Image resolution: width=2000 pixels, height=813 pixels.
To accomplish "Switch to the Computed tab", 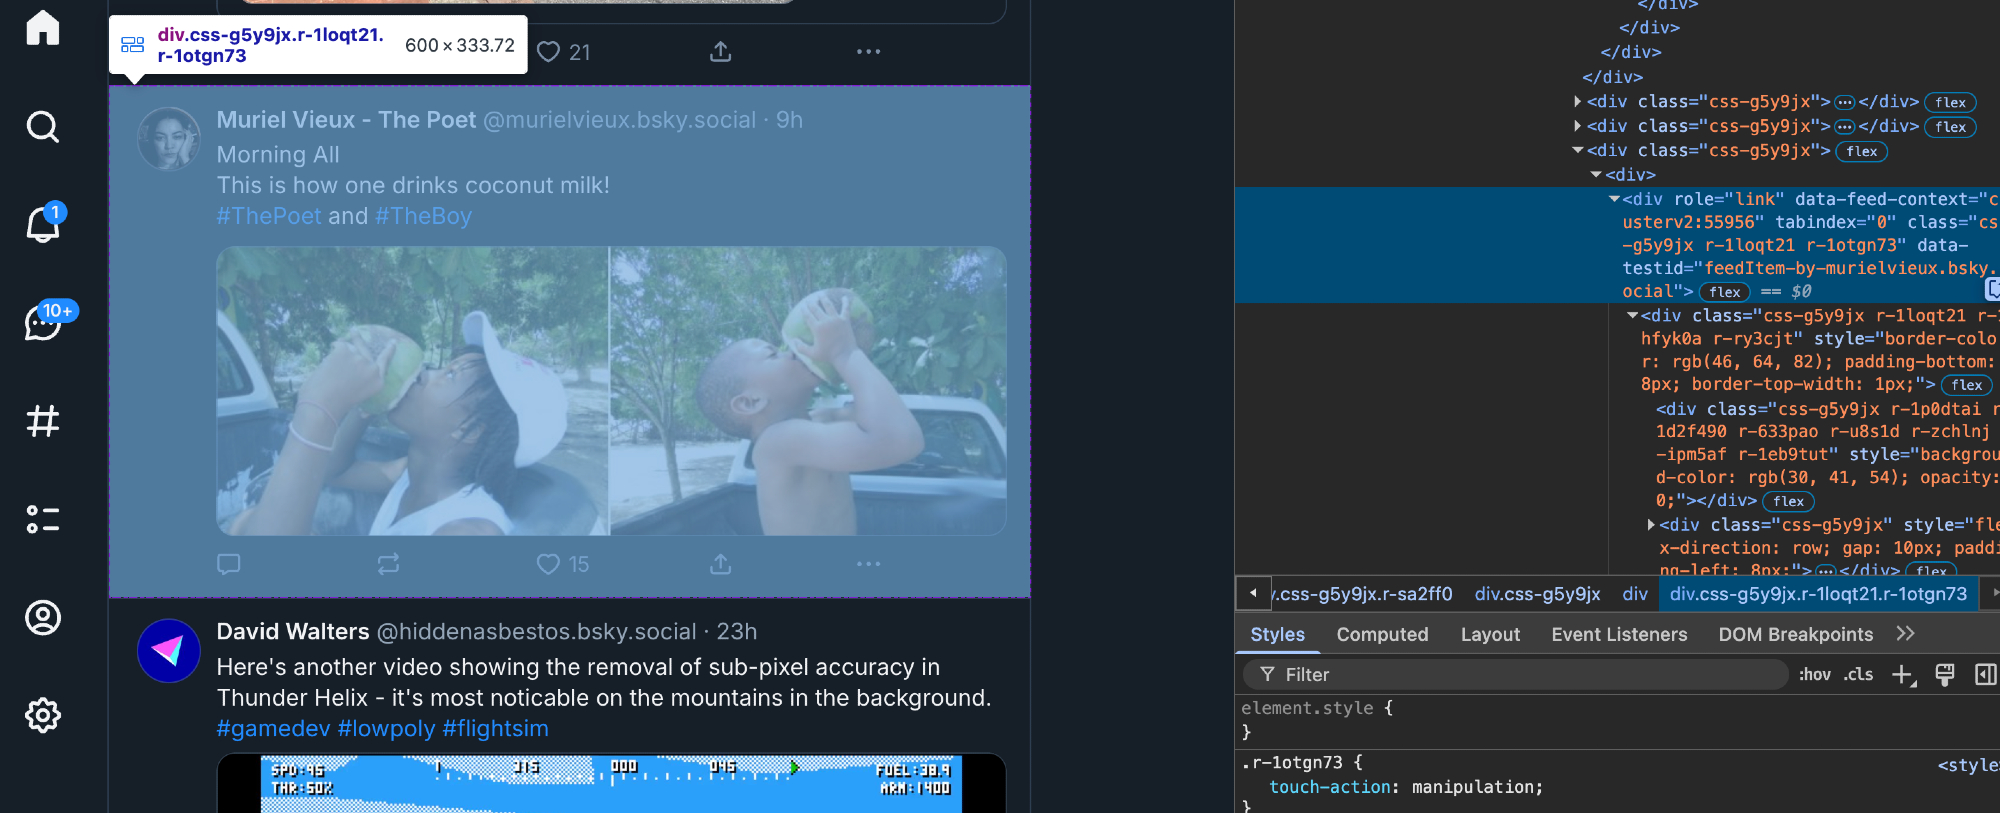I will click(1382, 635).
